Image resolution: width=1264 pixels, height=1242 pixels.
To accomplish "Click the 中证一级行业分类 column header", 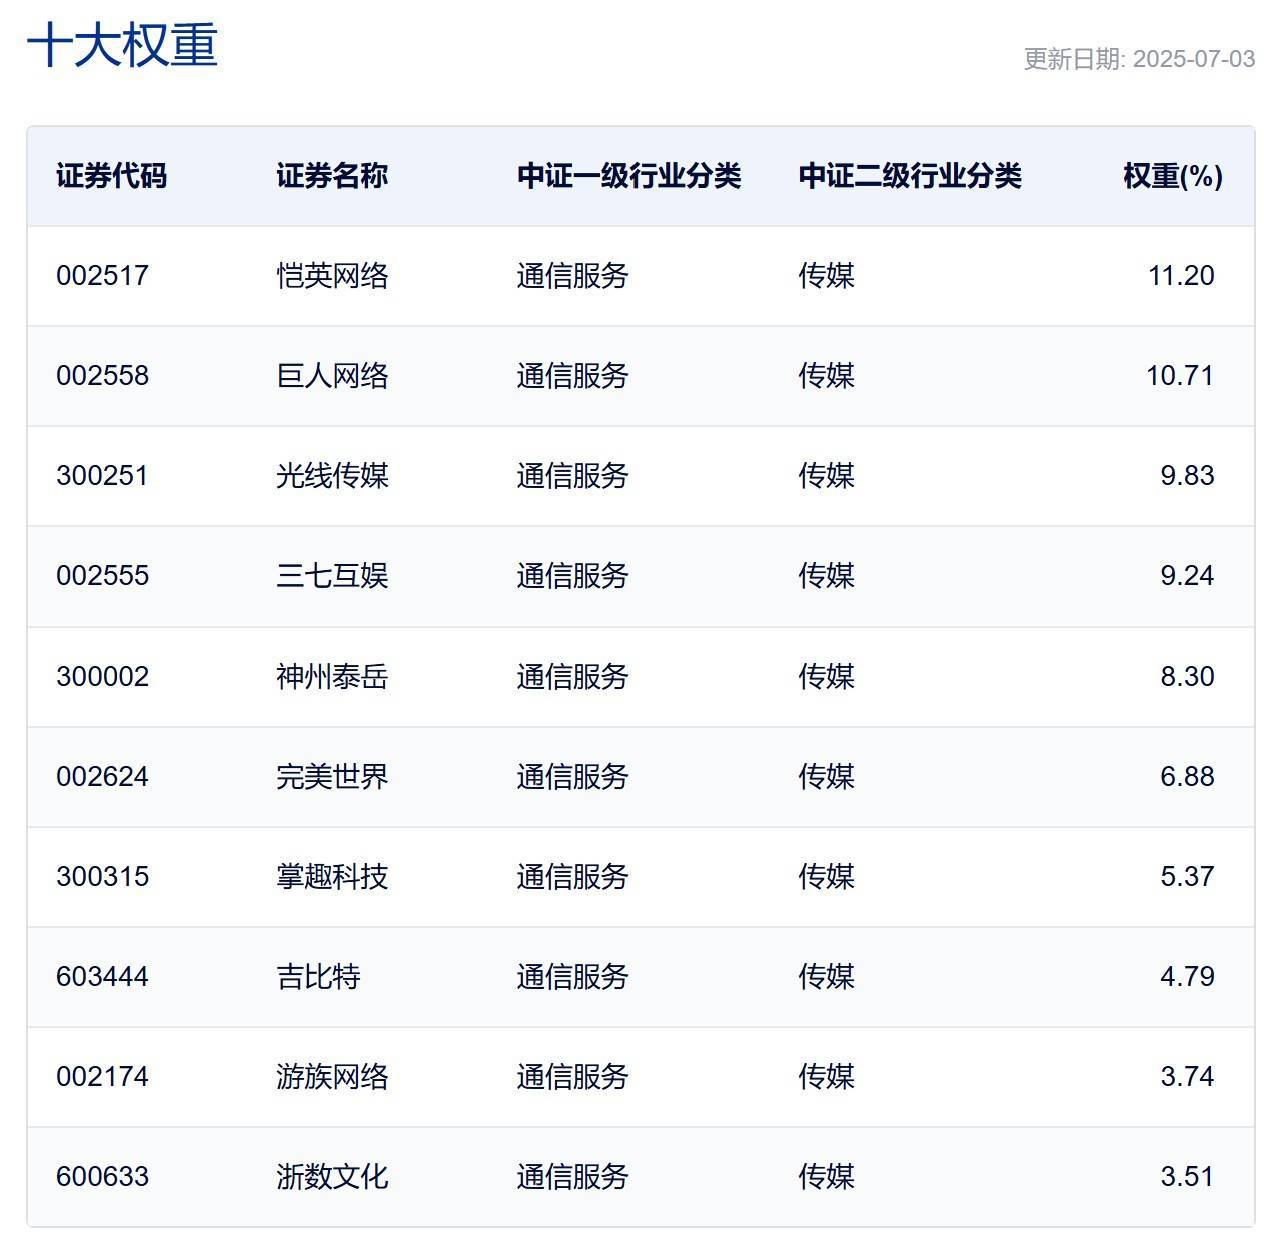I will (x=629, y=176).
